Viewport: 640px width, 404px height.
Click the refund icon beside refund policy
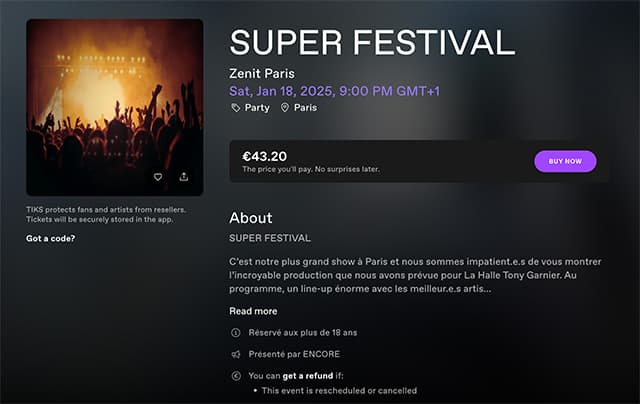[236, 376]
